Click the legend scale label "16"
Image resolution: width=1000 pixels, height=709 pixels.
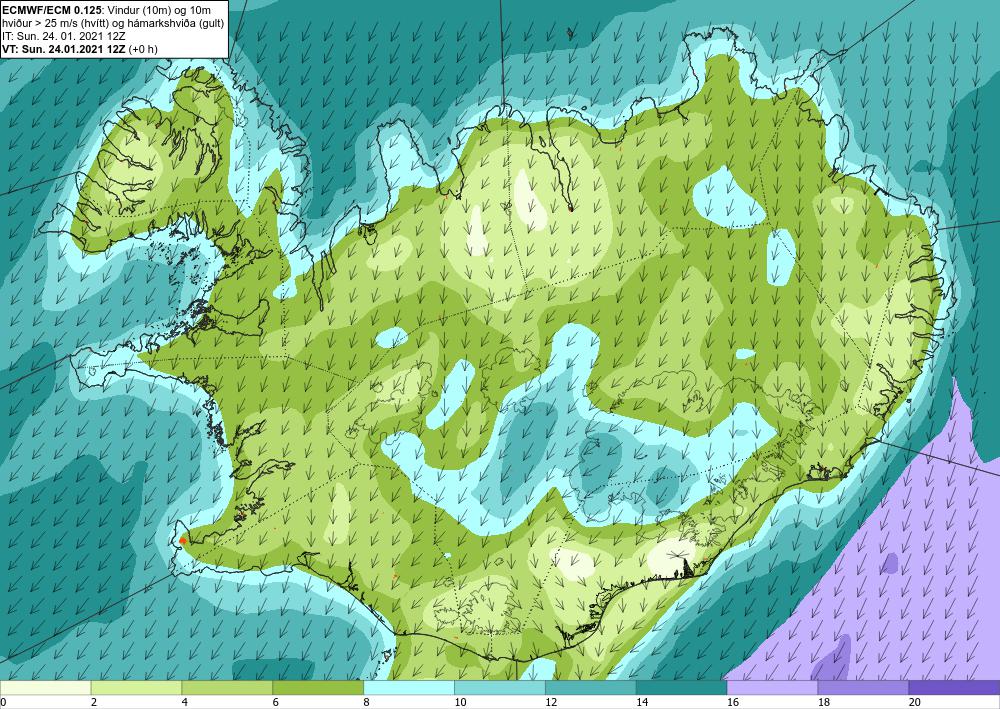[733, 703]
